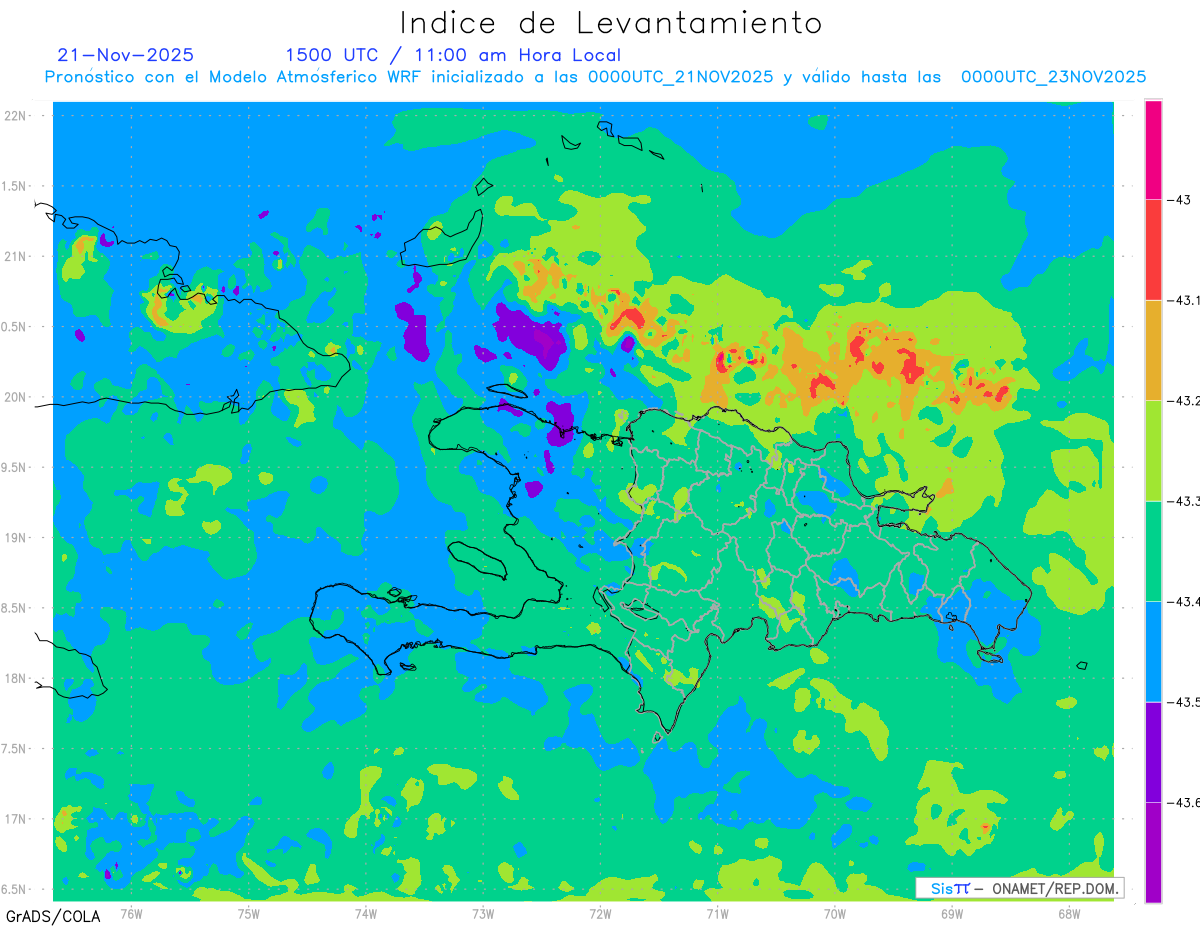1200x927 pixels.
Task: Click the latitude label '17N'
Action: 15,819
